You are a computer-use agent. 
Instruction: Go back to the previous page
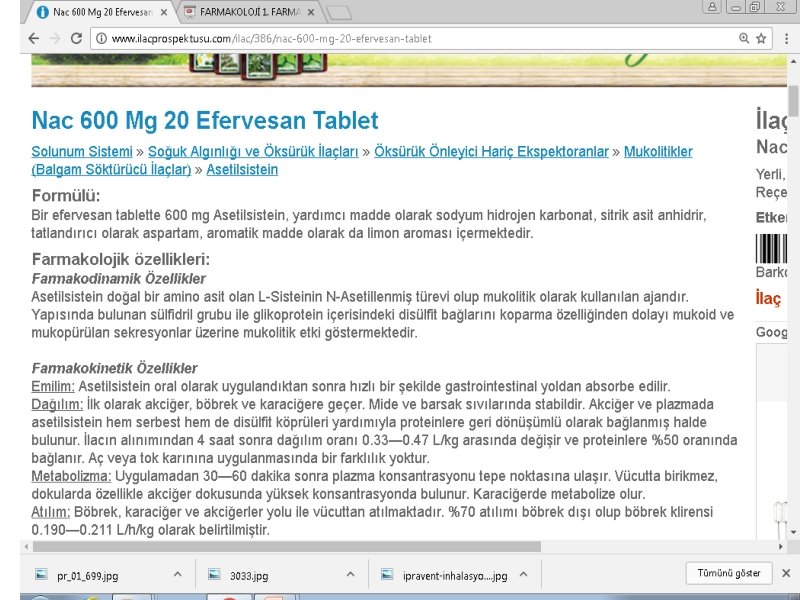(34, 38)
